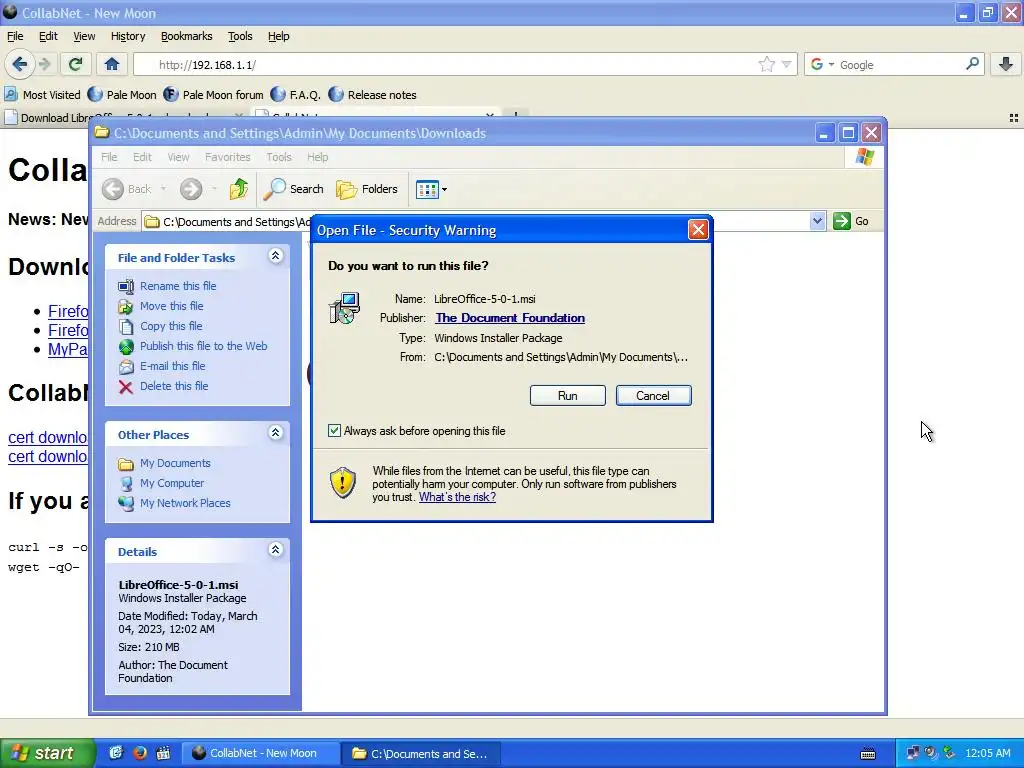Bookmark this page with the star icon

[767, 64]
